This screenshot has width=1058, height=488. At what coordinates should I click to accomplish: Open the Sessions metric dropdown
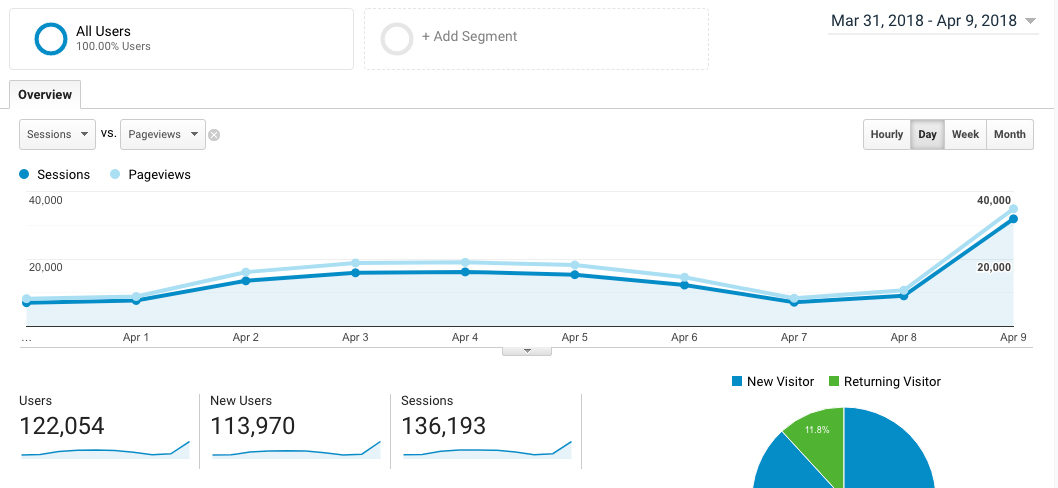[57, 135]
